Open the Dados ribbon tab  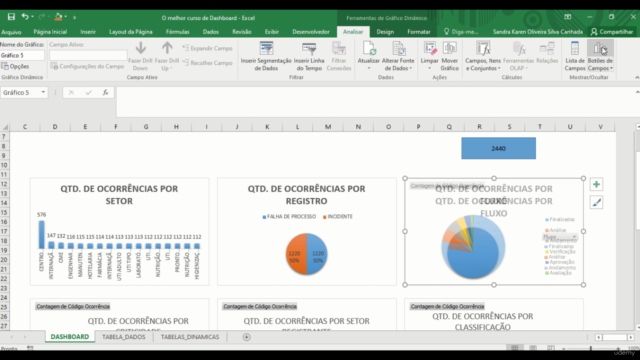pyautogui.click(x=211, y=32)
